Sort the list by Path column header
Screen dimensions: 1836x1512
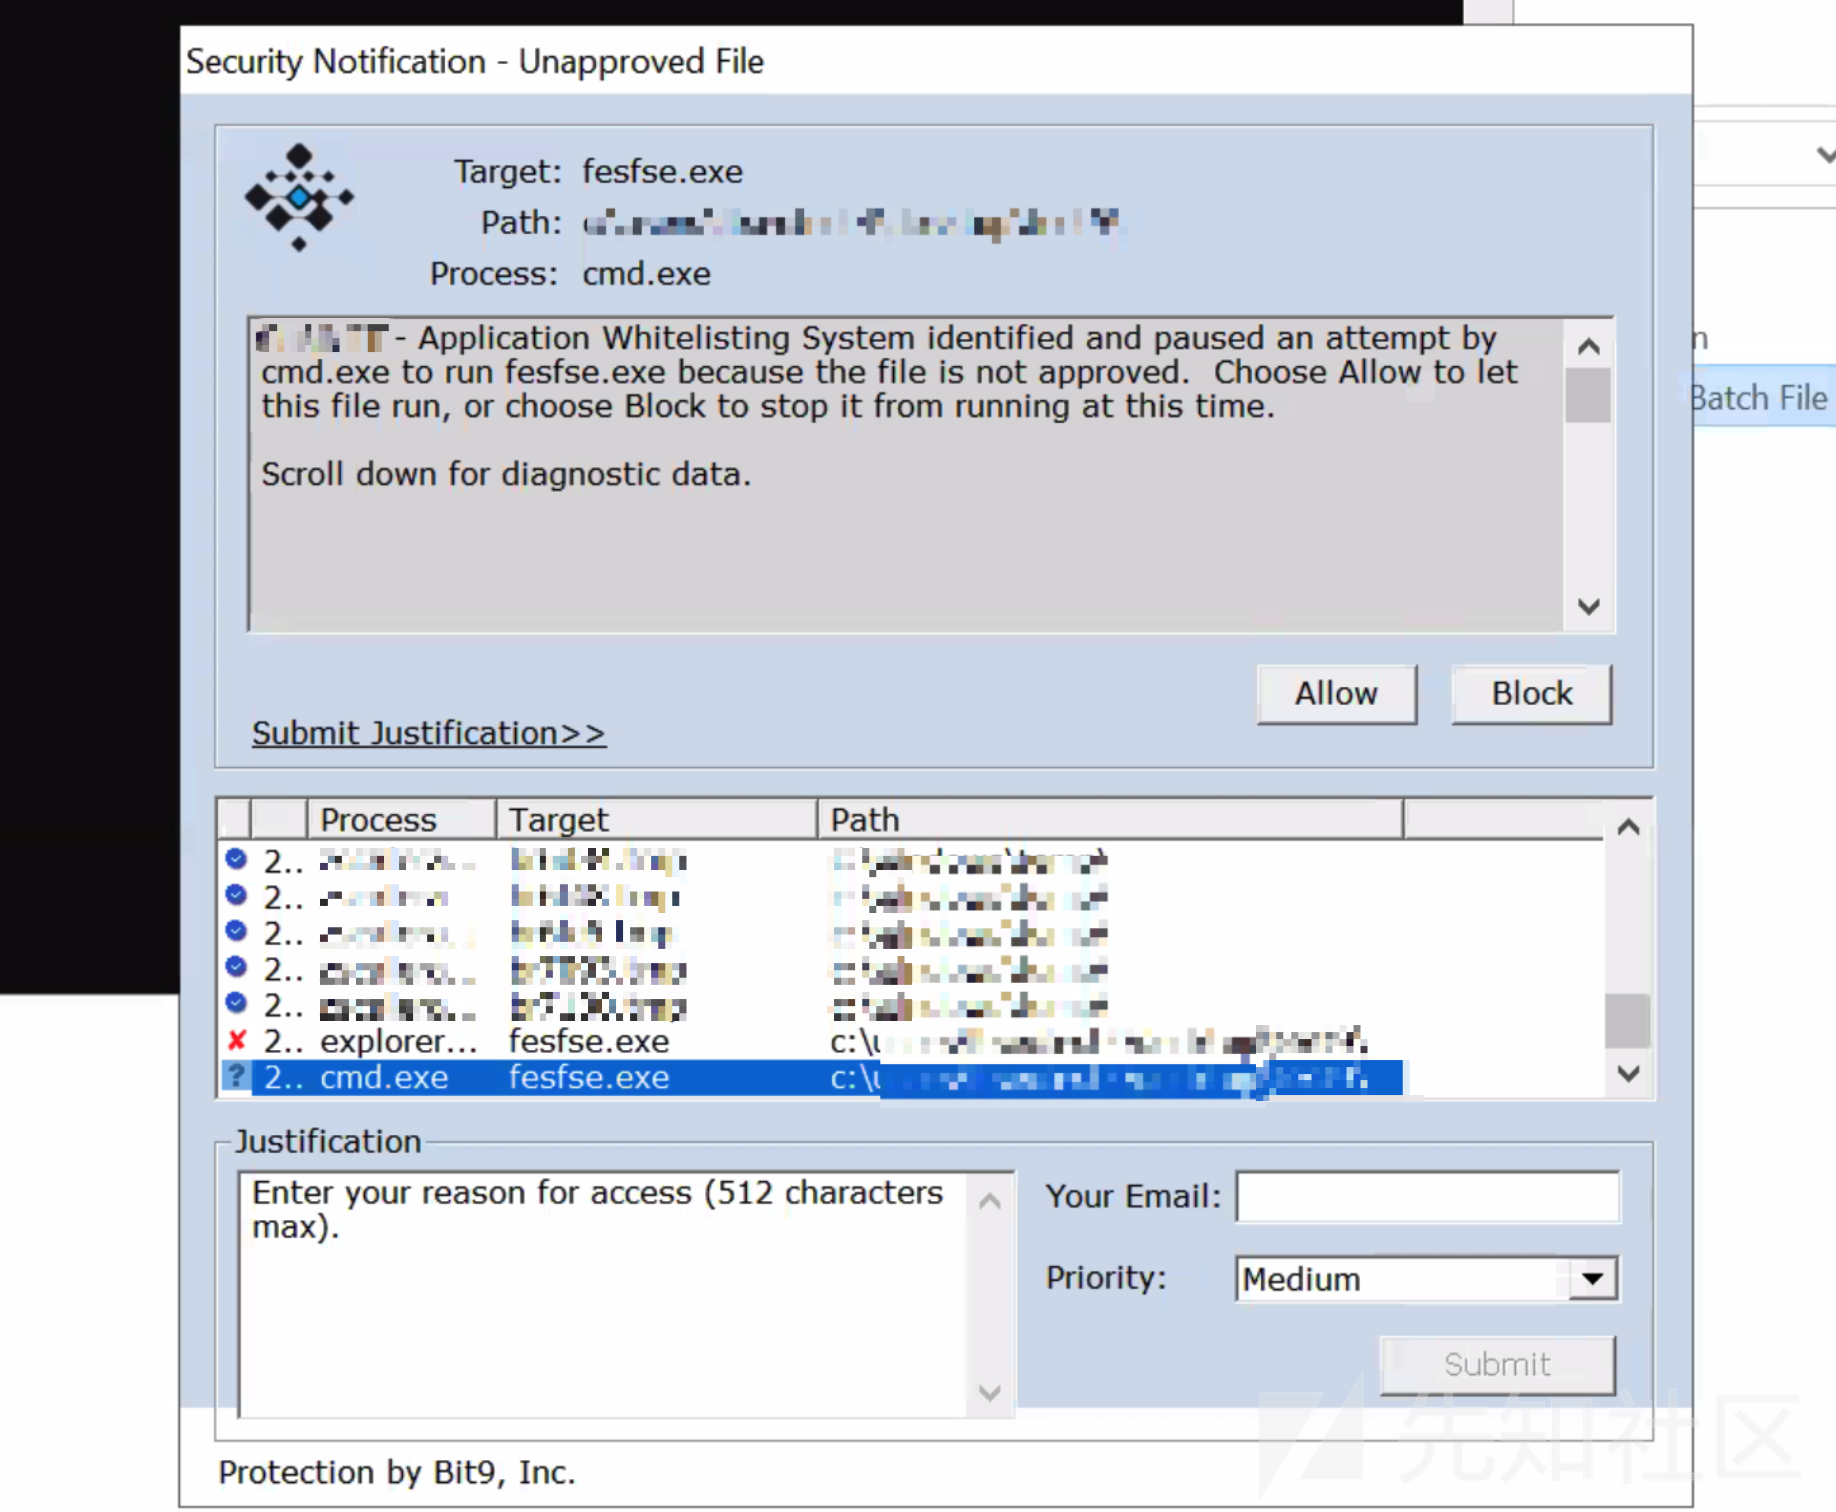coord(1110,820)
